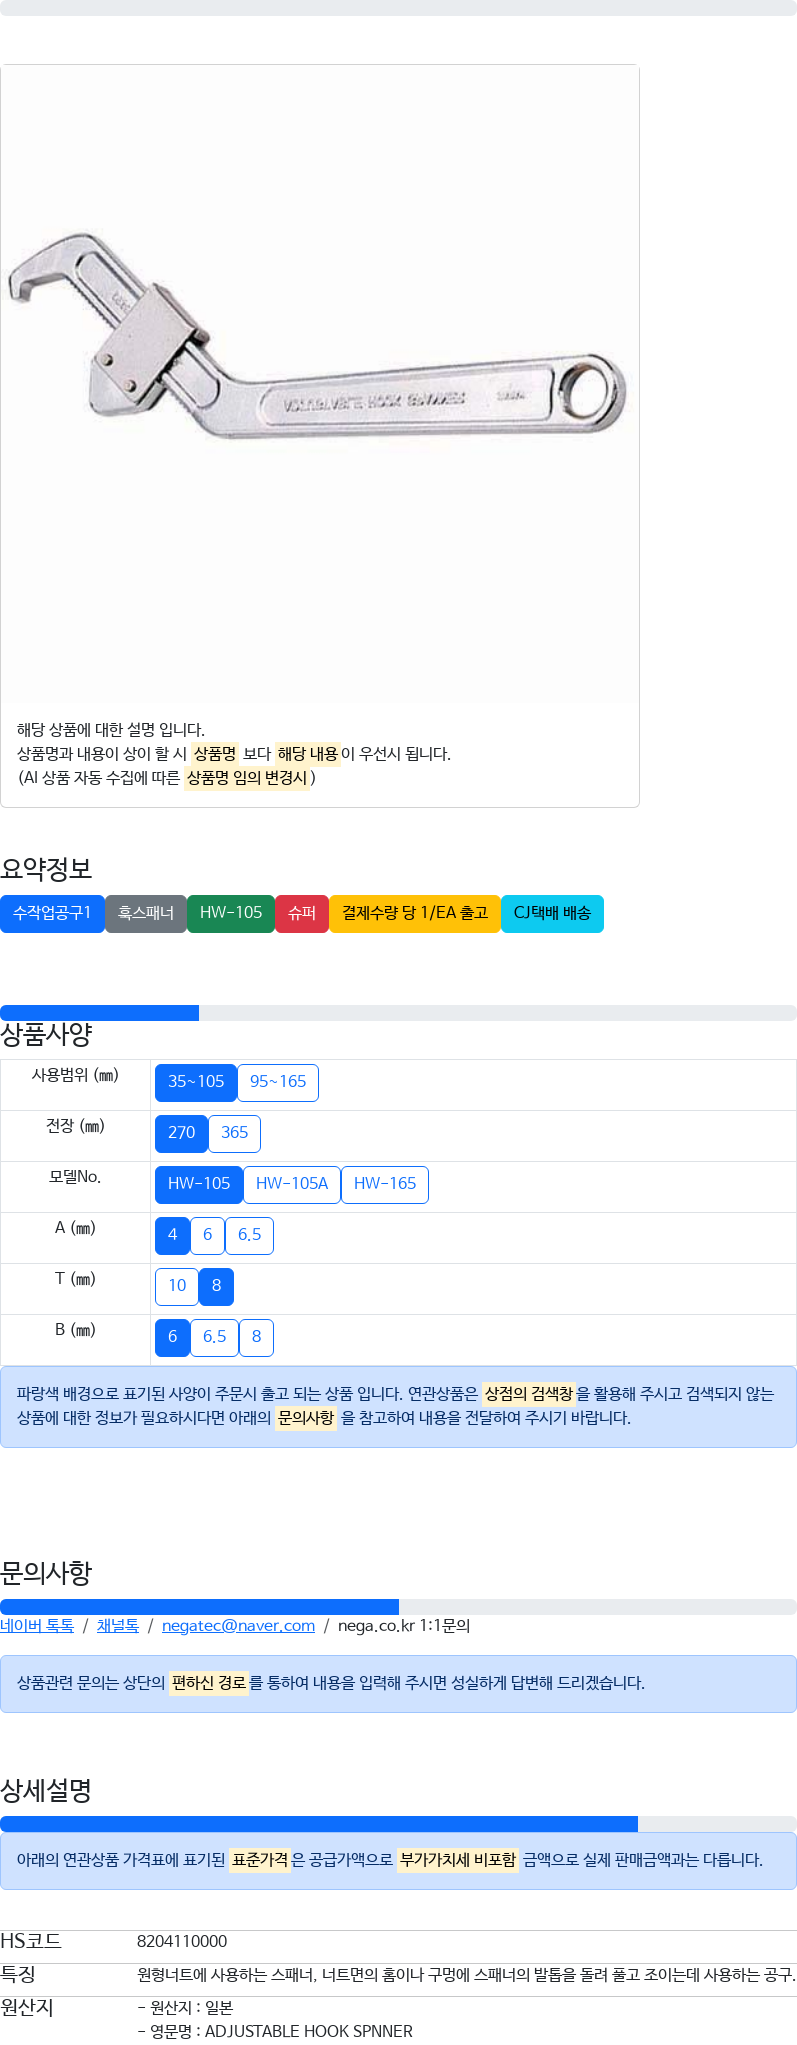Click the 수작업공구1 category tag
The height and width of the screenshot is (2045, 797).
(52, 913)
